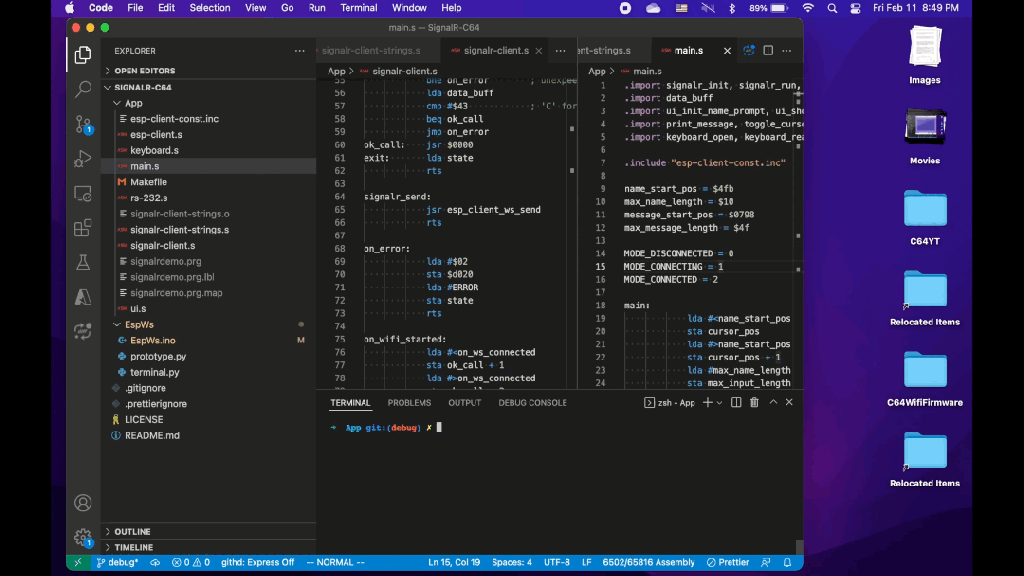Screen dimensions: 1024x576
Task: Open the new terminal launch profile dropdown
Action: tap(720, 403)
